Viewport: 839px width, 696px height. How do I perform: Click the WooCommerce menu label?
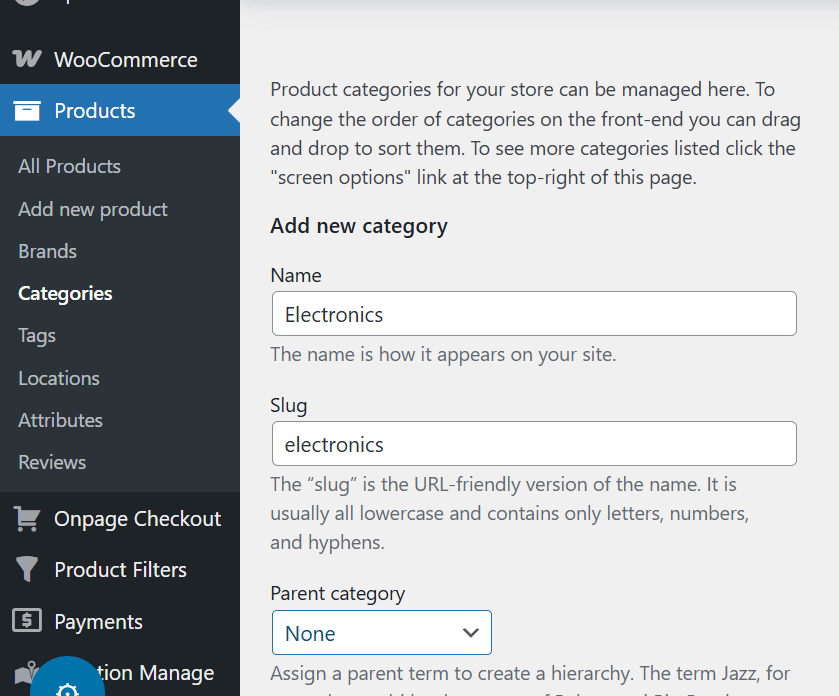coord(125,59)
